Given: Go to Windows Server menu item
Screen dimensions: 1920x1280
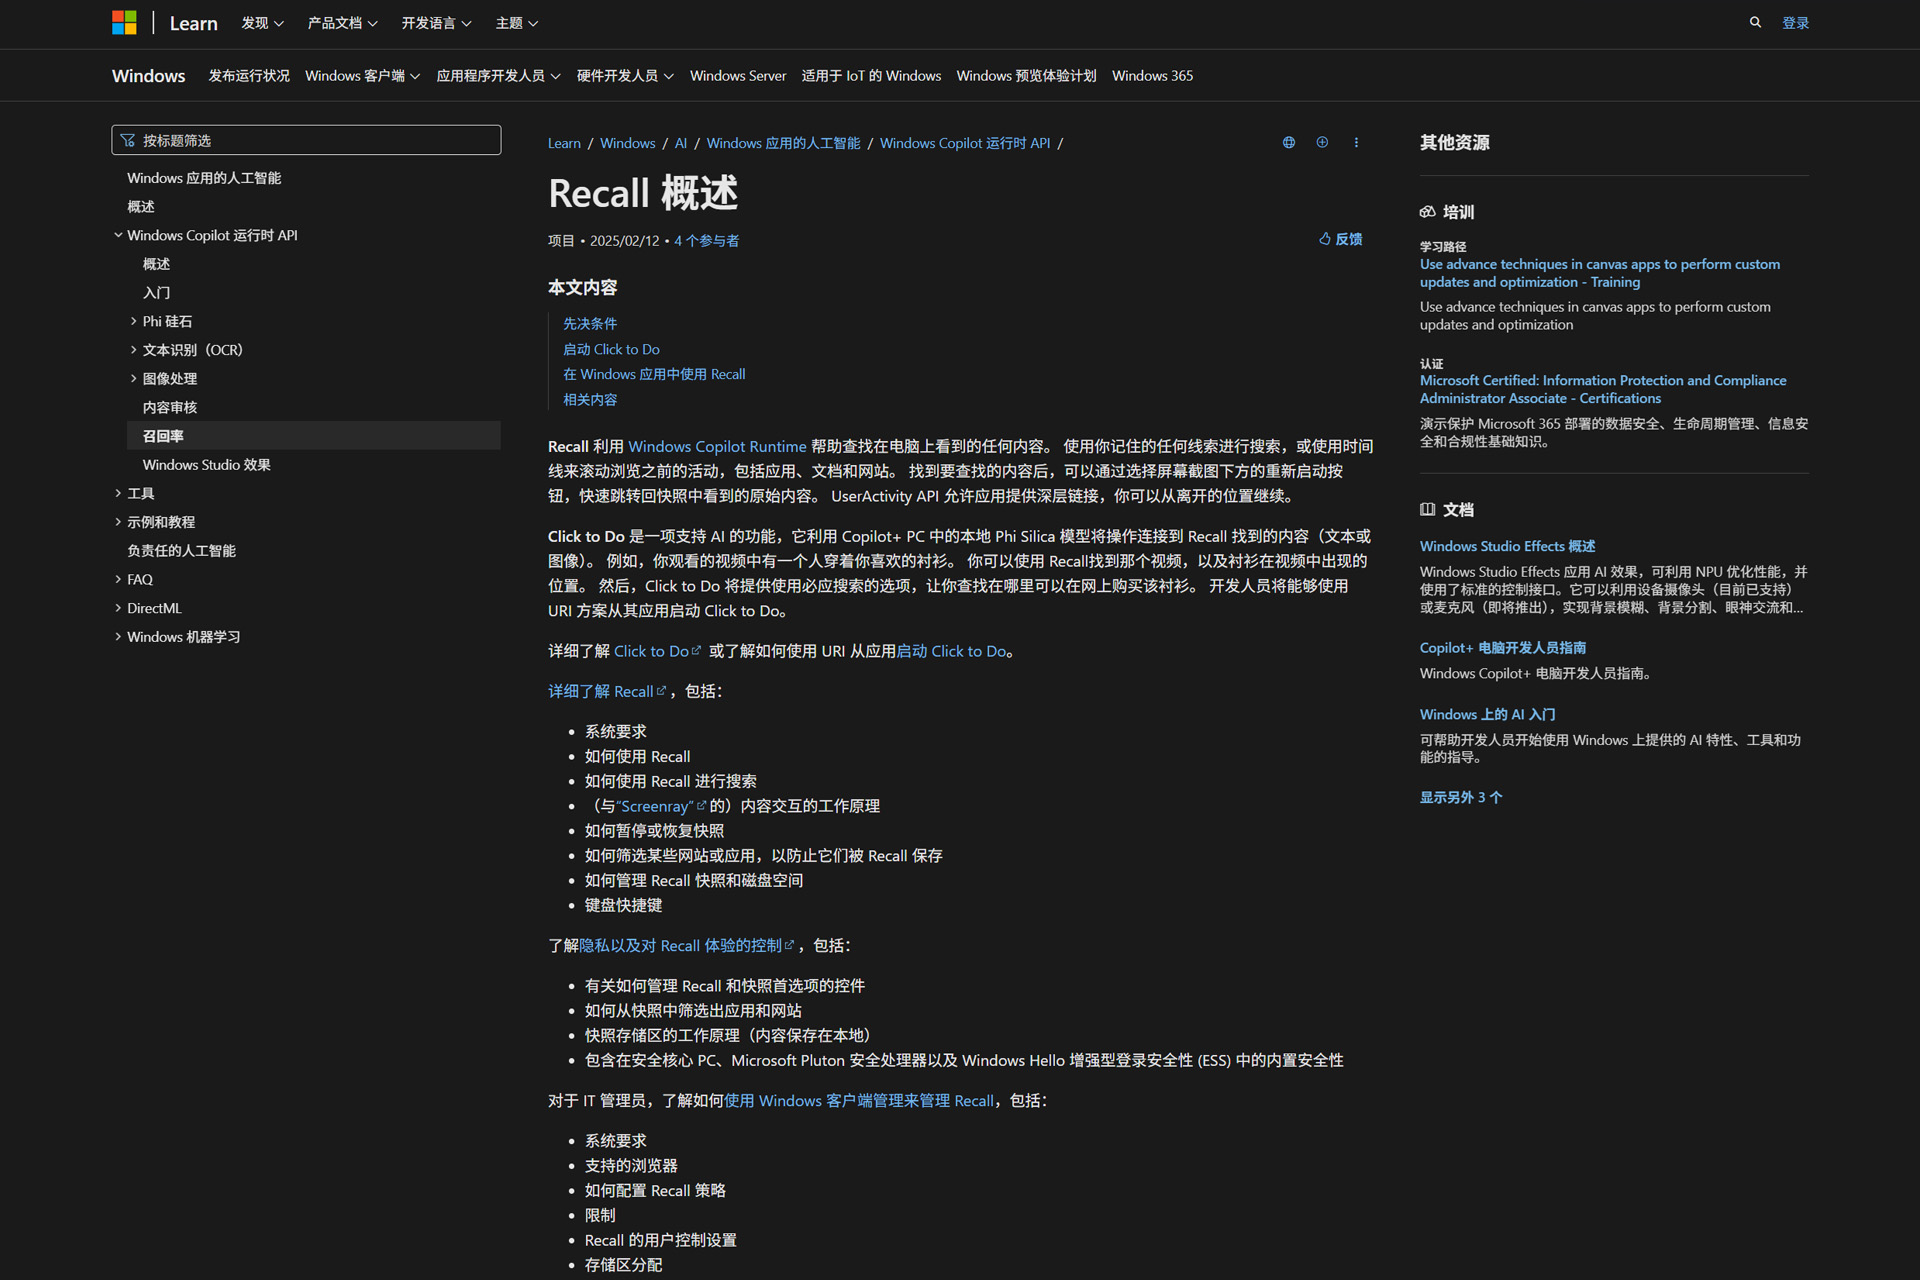Looking at the screenshot, I should (738, 76).
